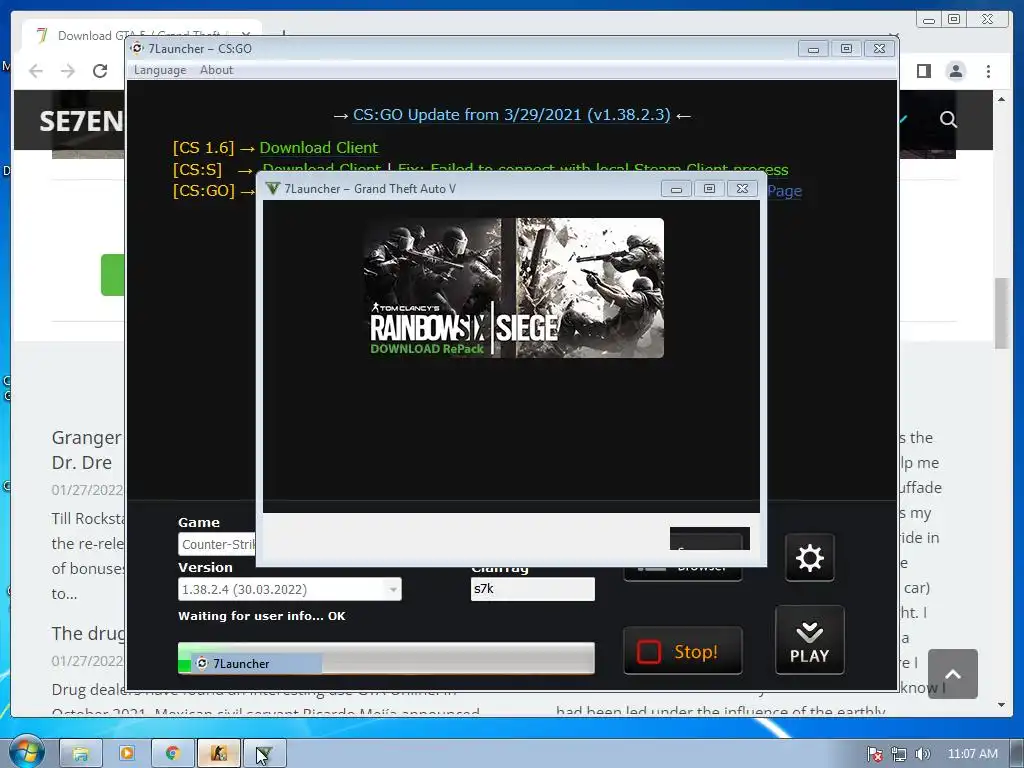Reload the page in Chrome
This screenshot has height=768, width=1024.
tap(100, 71)
